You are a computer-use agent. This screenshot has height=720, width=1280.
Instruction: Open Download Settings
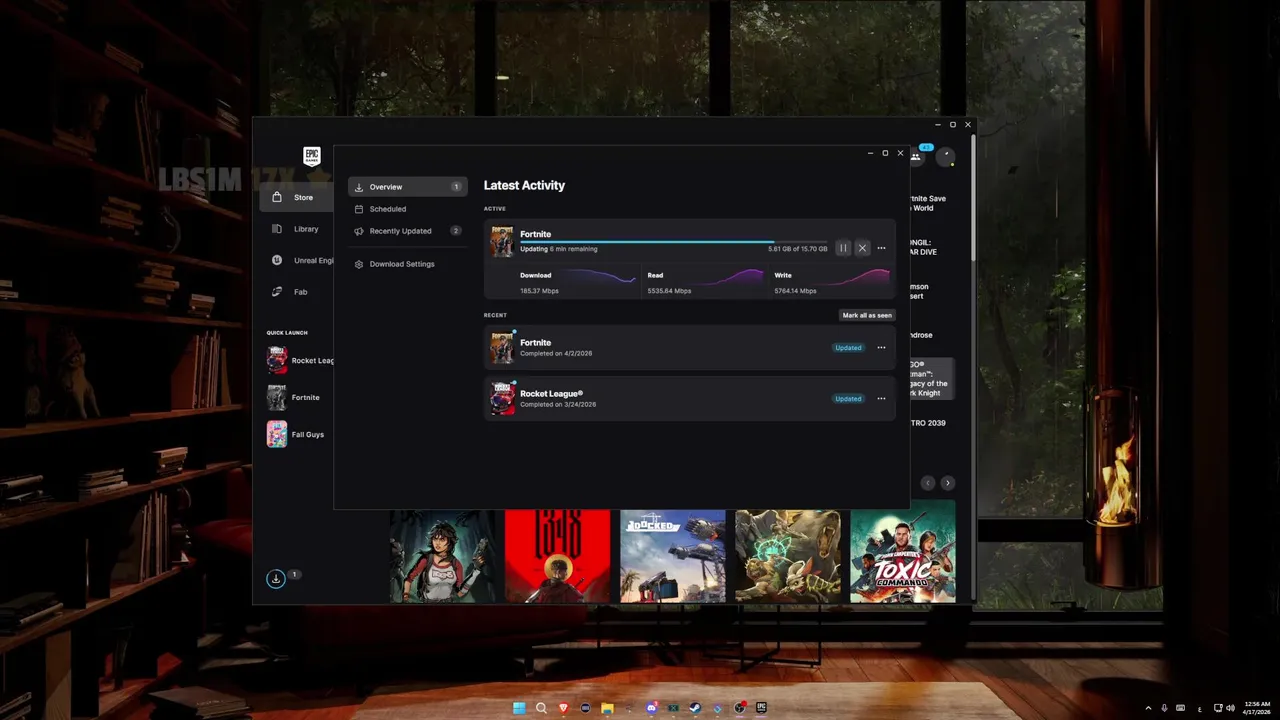click(x=408, y=264)
